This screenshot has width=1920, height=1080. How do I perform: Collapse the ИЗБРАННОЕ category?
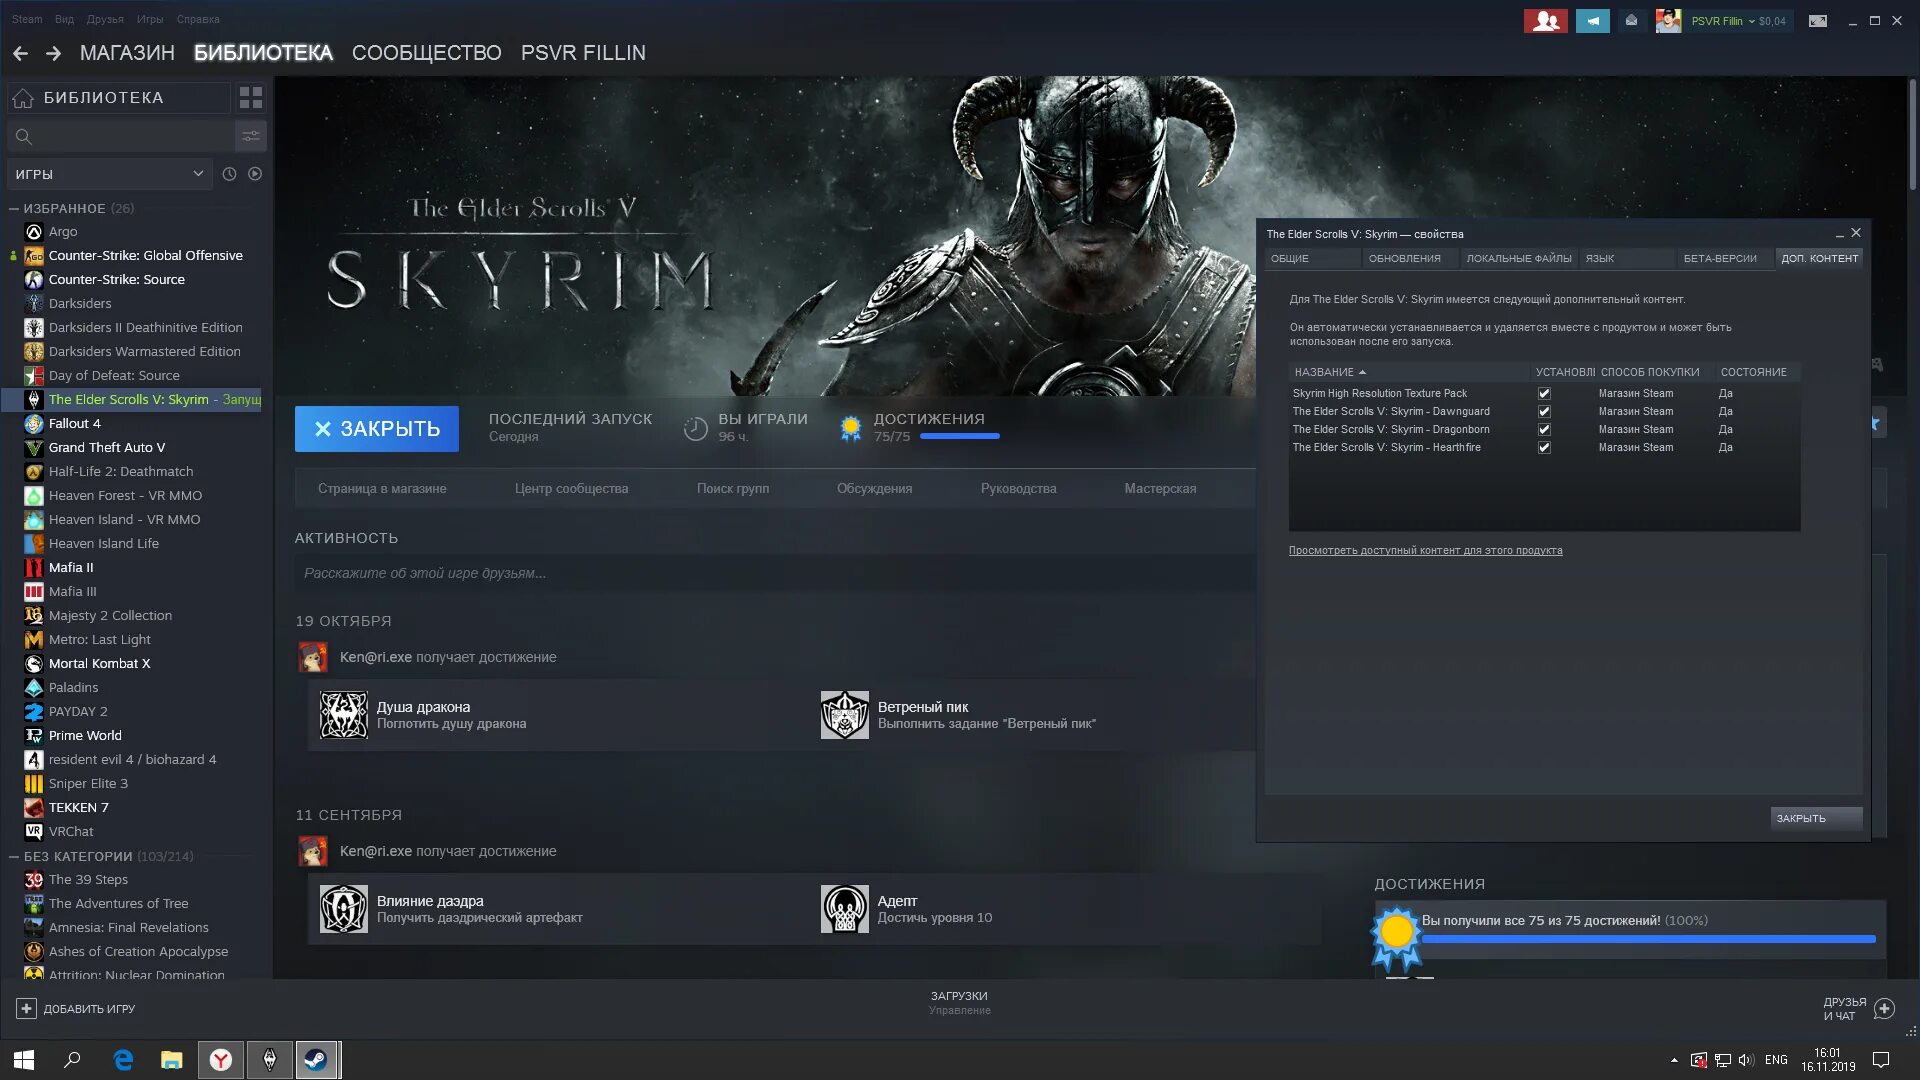point(14,209)
